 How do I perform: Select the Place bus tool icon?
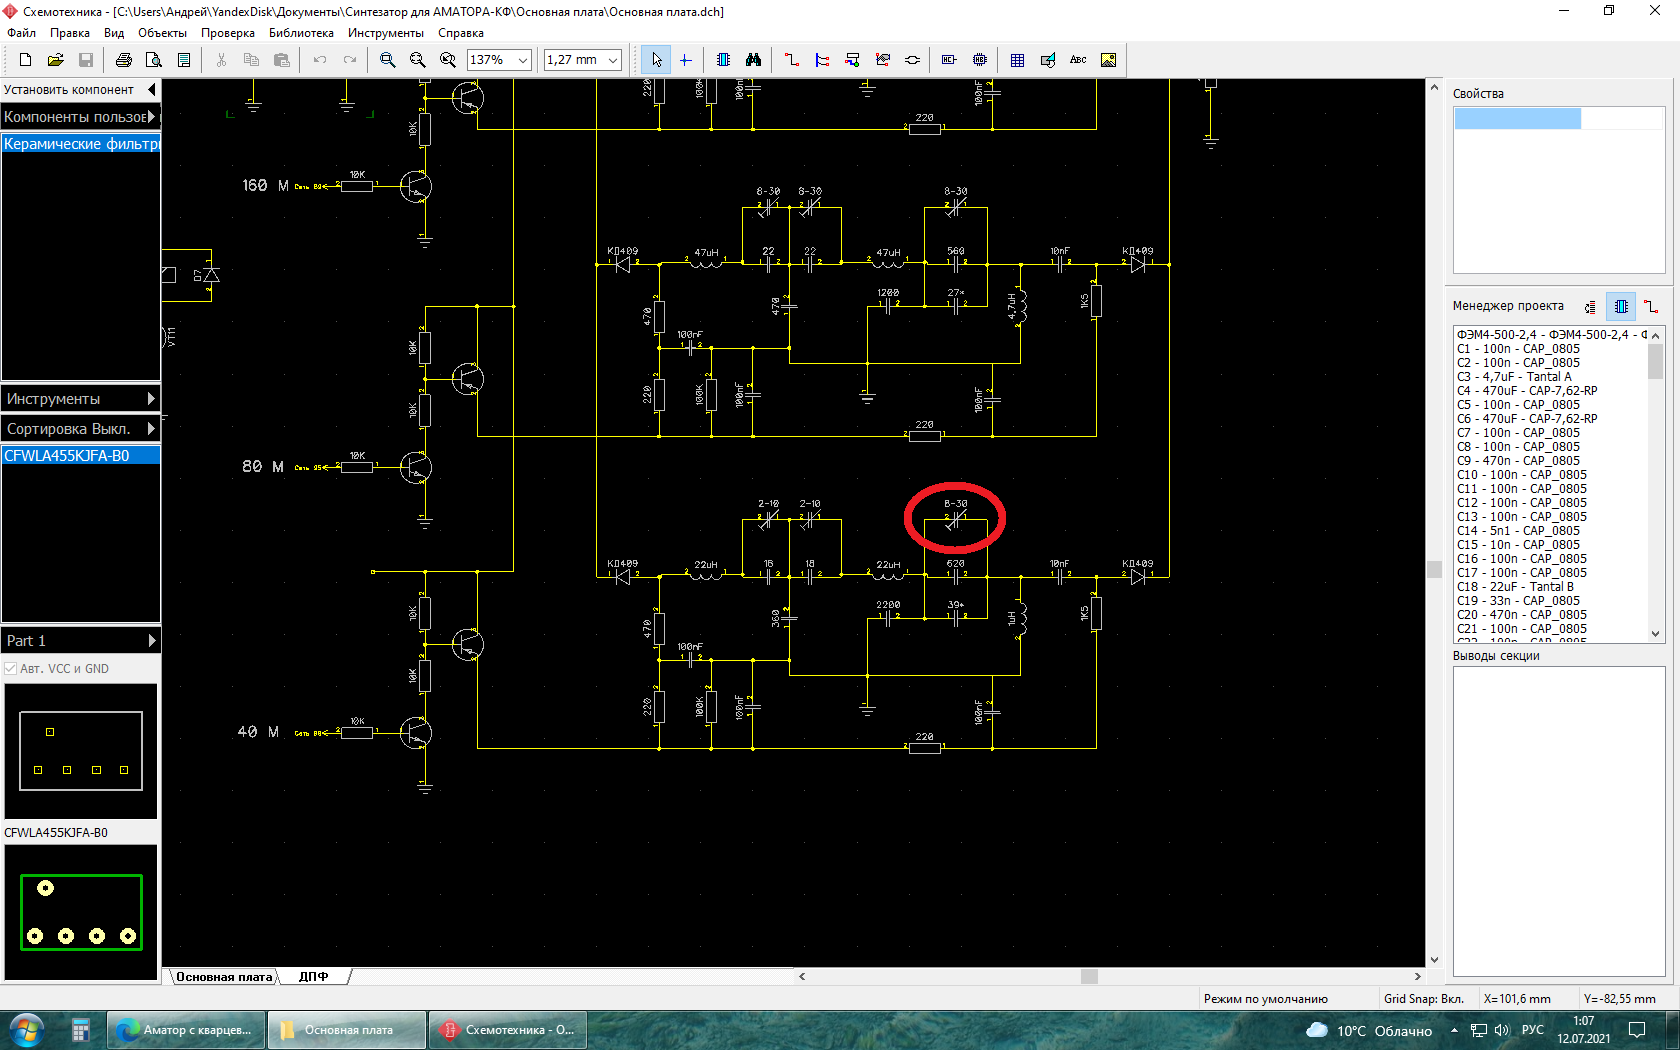[x=822, y=60]
